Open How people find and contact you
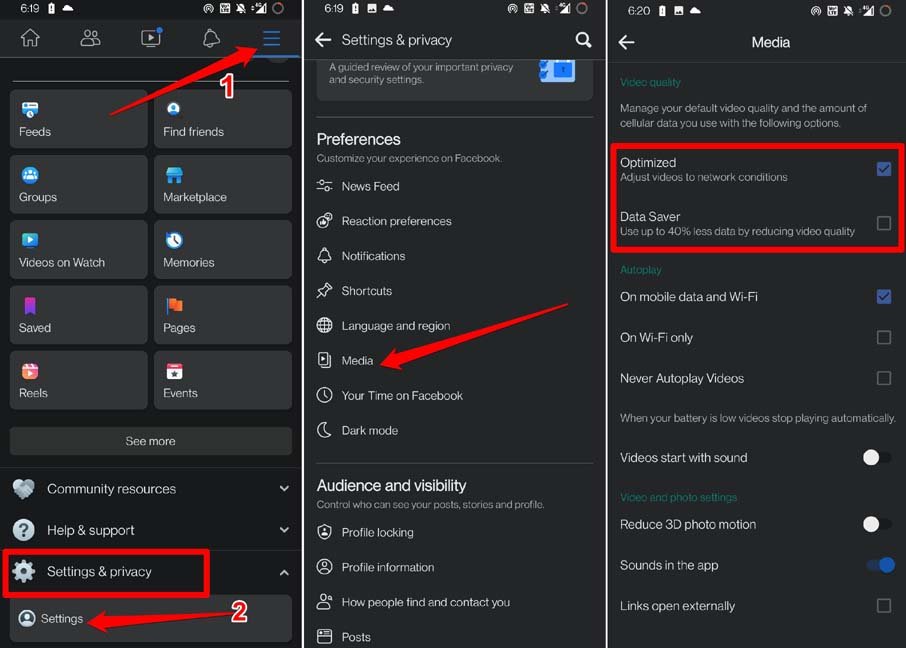 [454, 602]
